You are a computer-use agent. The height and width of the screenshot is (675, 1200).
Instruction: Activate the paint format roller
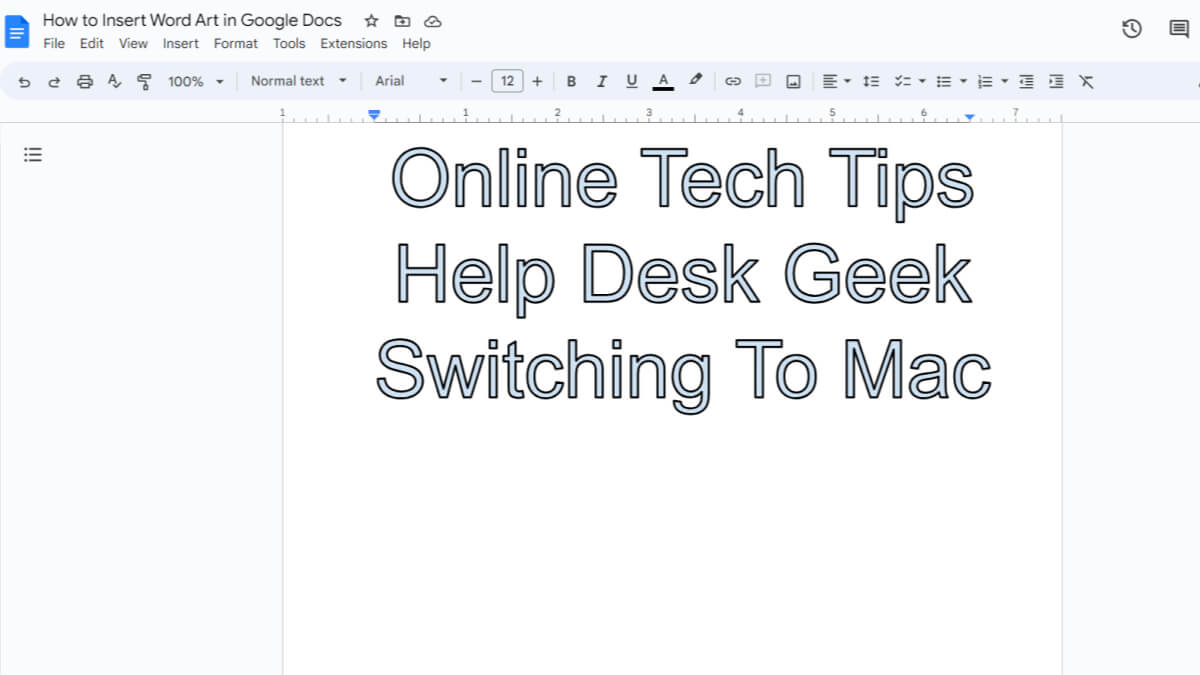(x=144, y=81)
